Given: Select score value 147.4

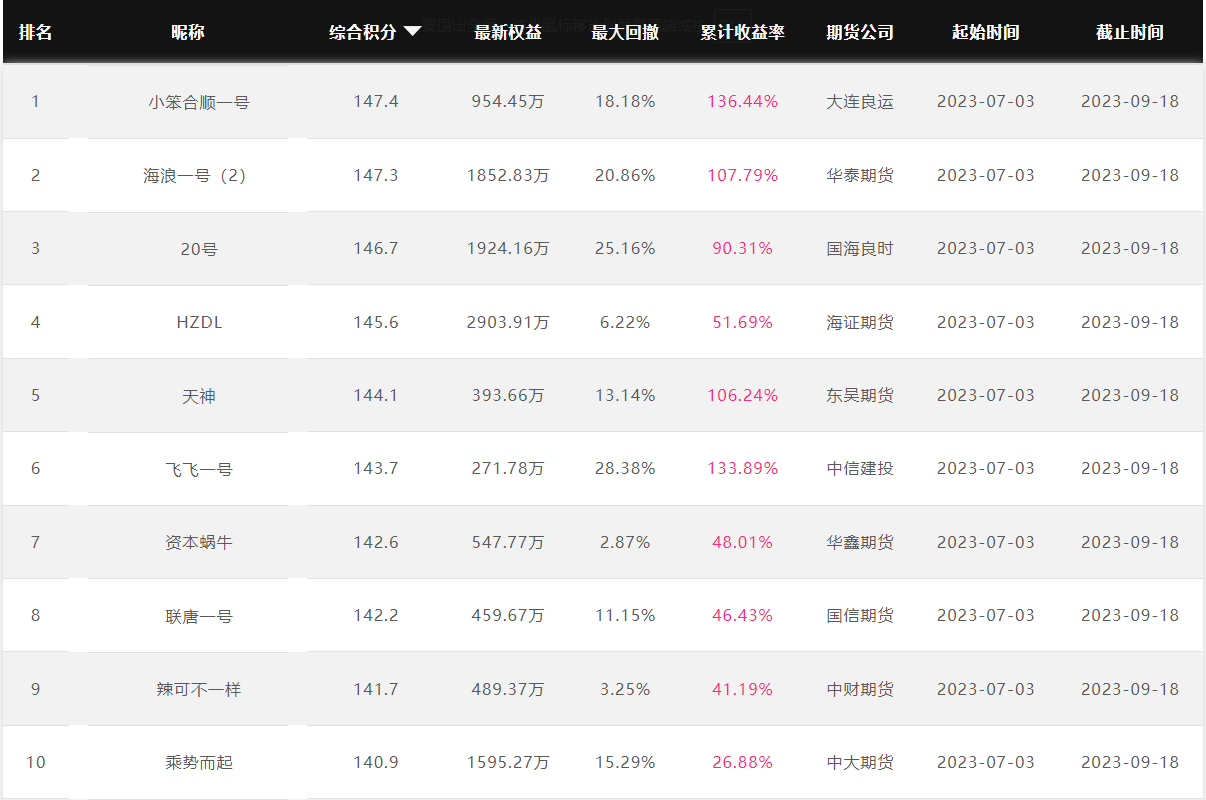Looking at the screenshot, I should [x=376, y=101].
